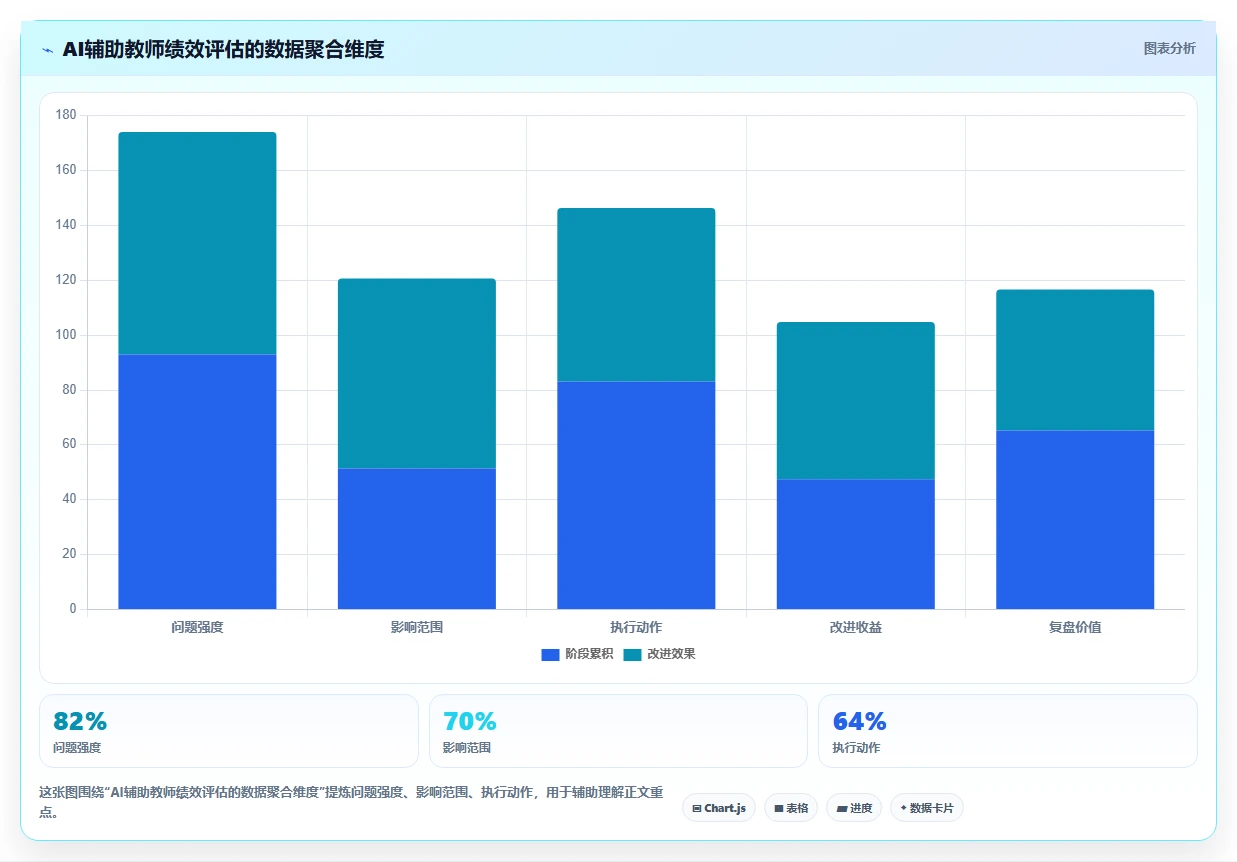Click the 数据卡片 tag button
This screenshot has width=1237, height=862.
coord(926,808)
